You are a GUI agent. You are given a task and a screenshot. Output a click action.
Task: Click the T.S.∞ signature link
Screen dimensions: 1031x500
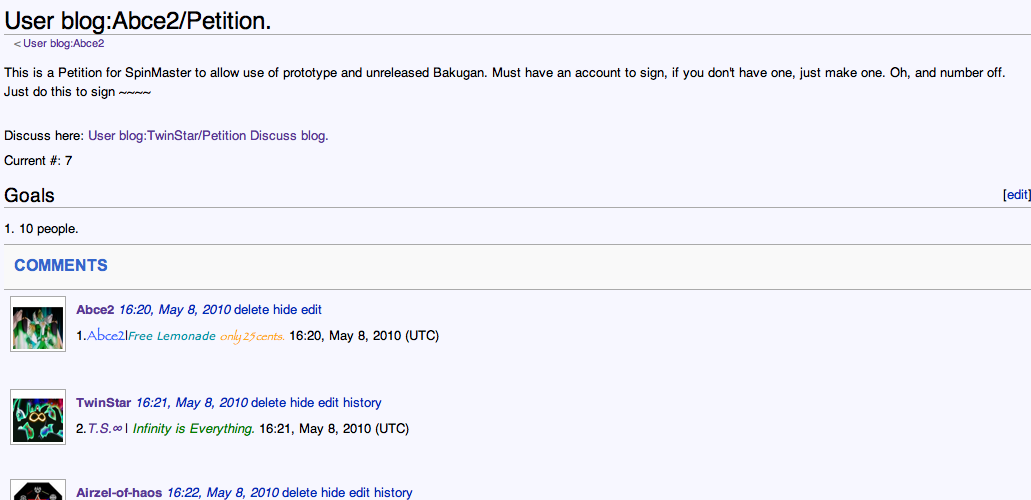105,429
